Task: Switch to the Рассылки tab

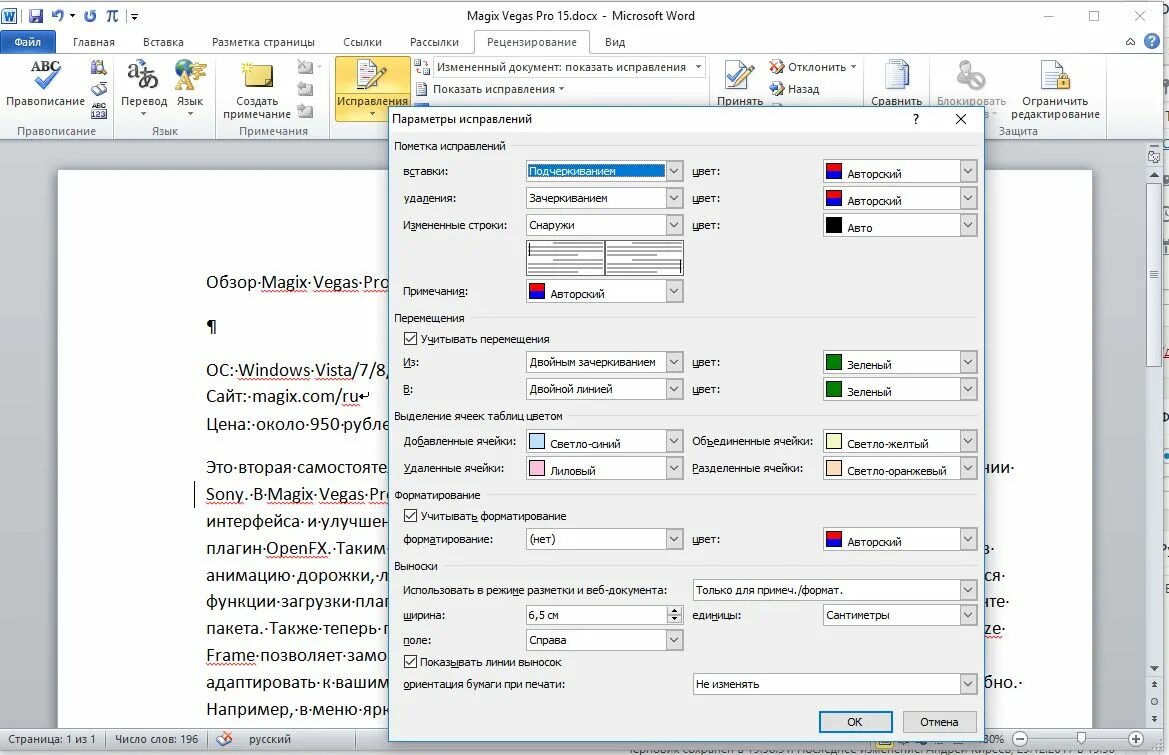Action: (434, 42)
